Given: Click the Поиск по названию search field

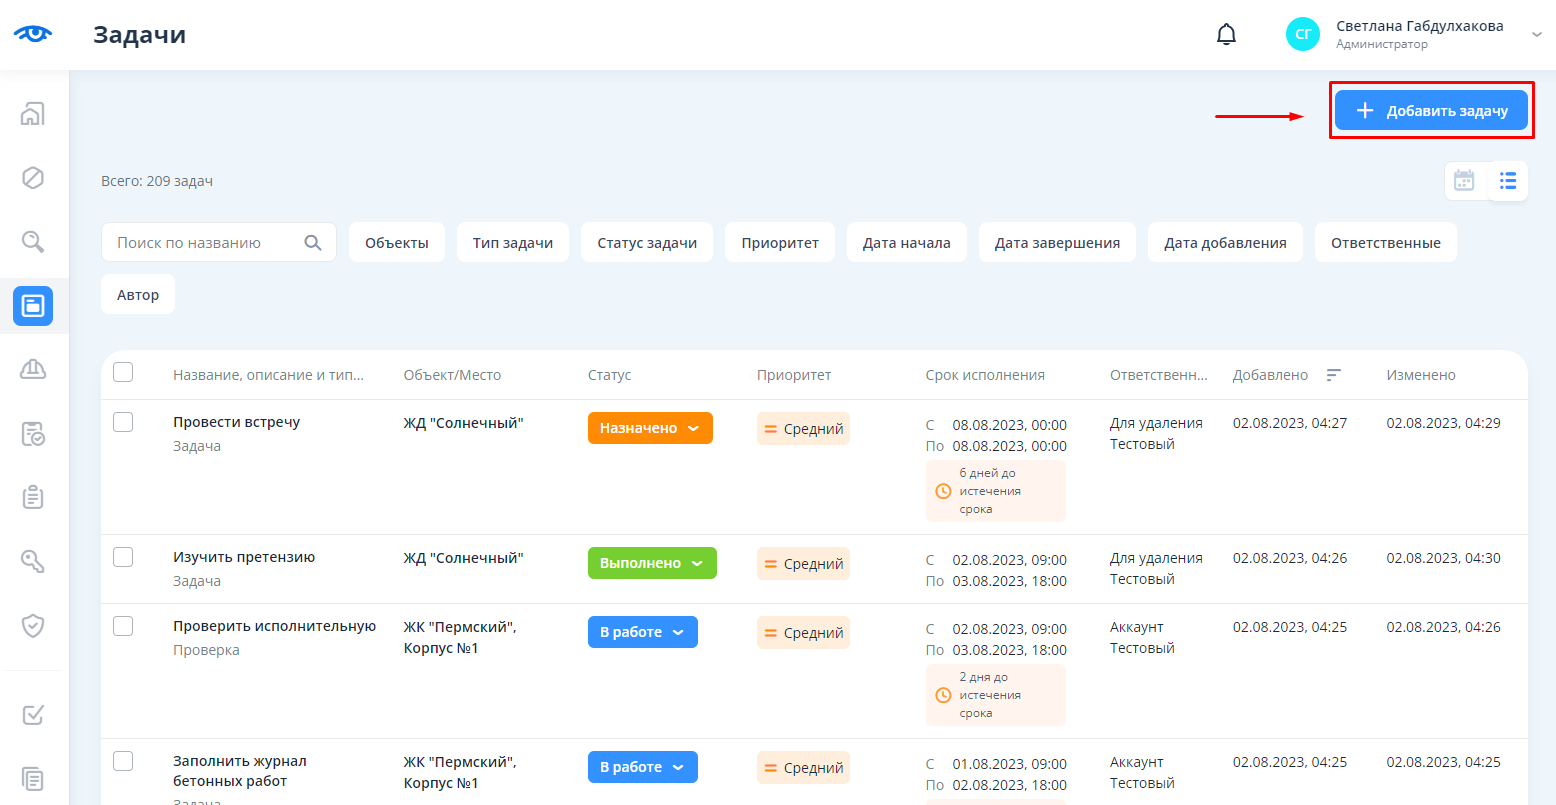Looking at the screenshot, I should point(205,243).
